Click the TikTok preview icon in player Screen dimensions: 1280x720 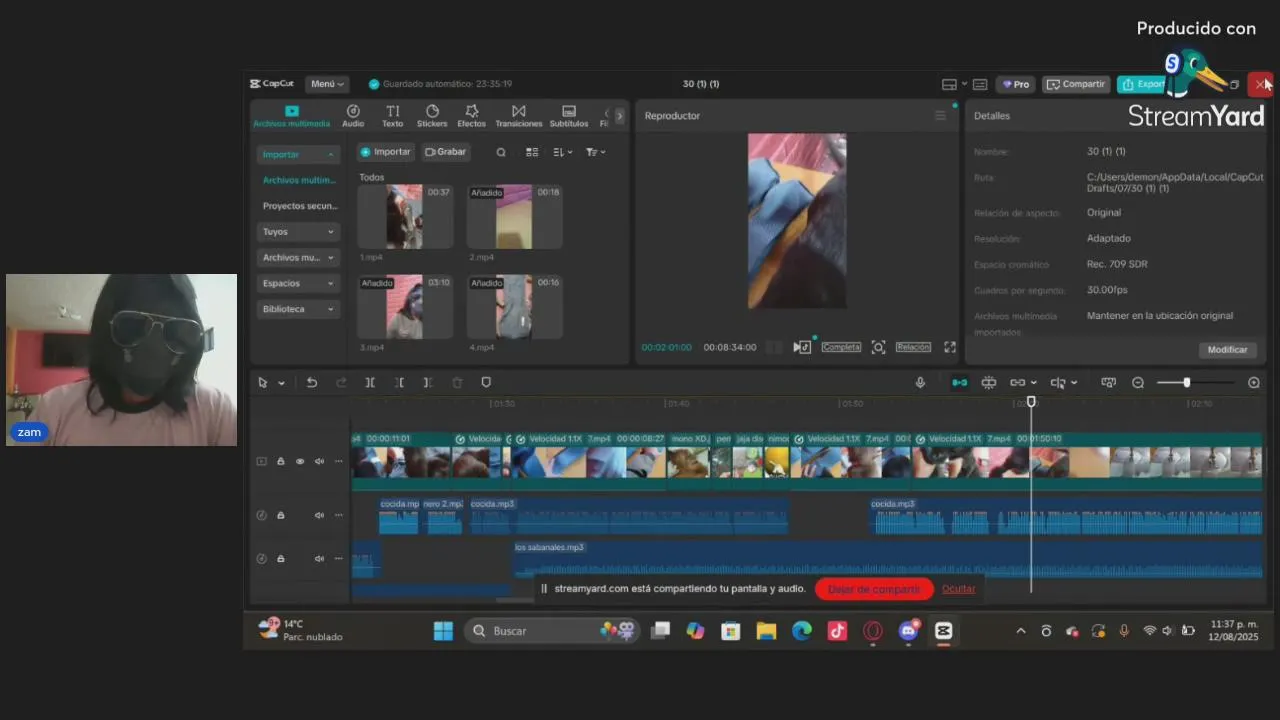click(x=802, y=347)
